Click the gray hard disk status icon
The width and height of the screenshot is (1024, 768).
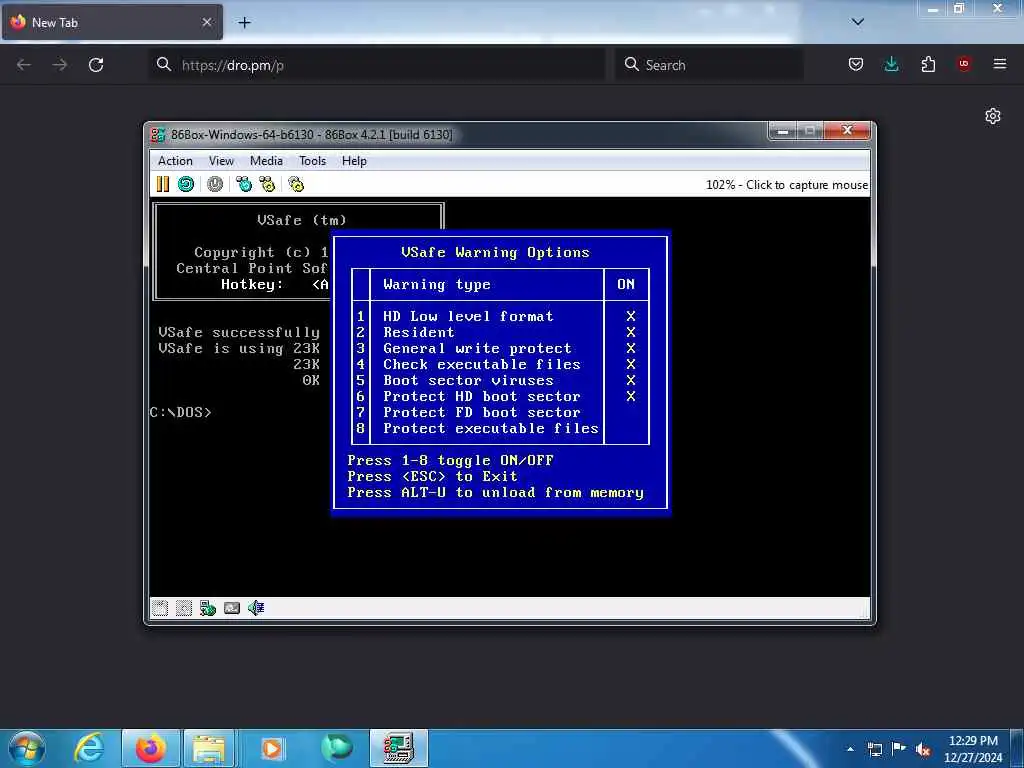[232, 608]
